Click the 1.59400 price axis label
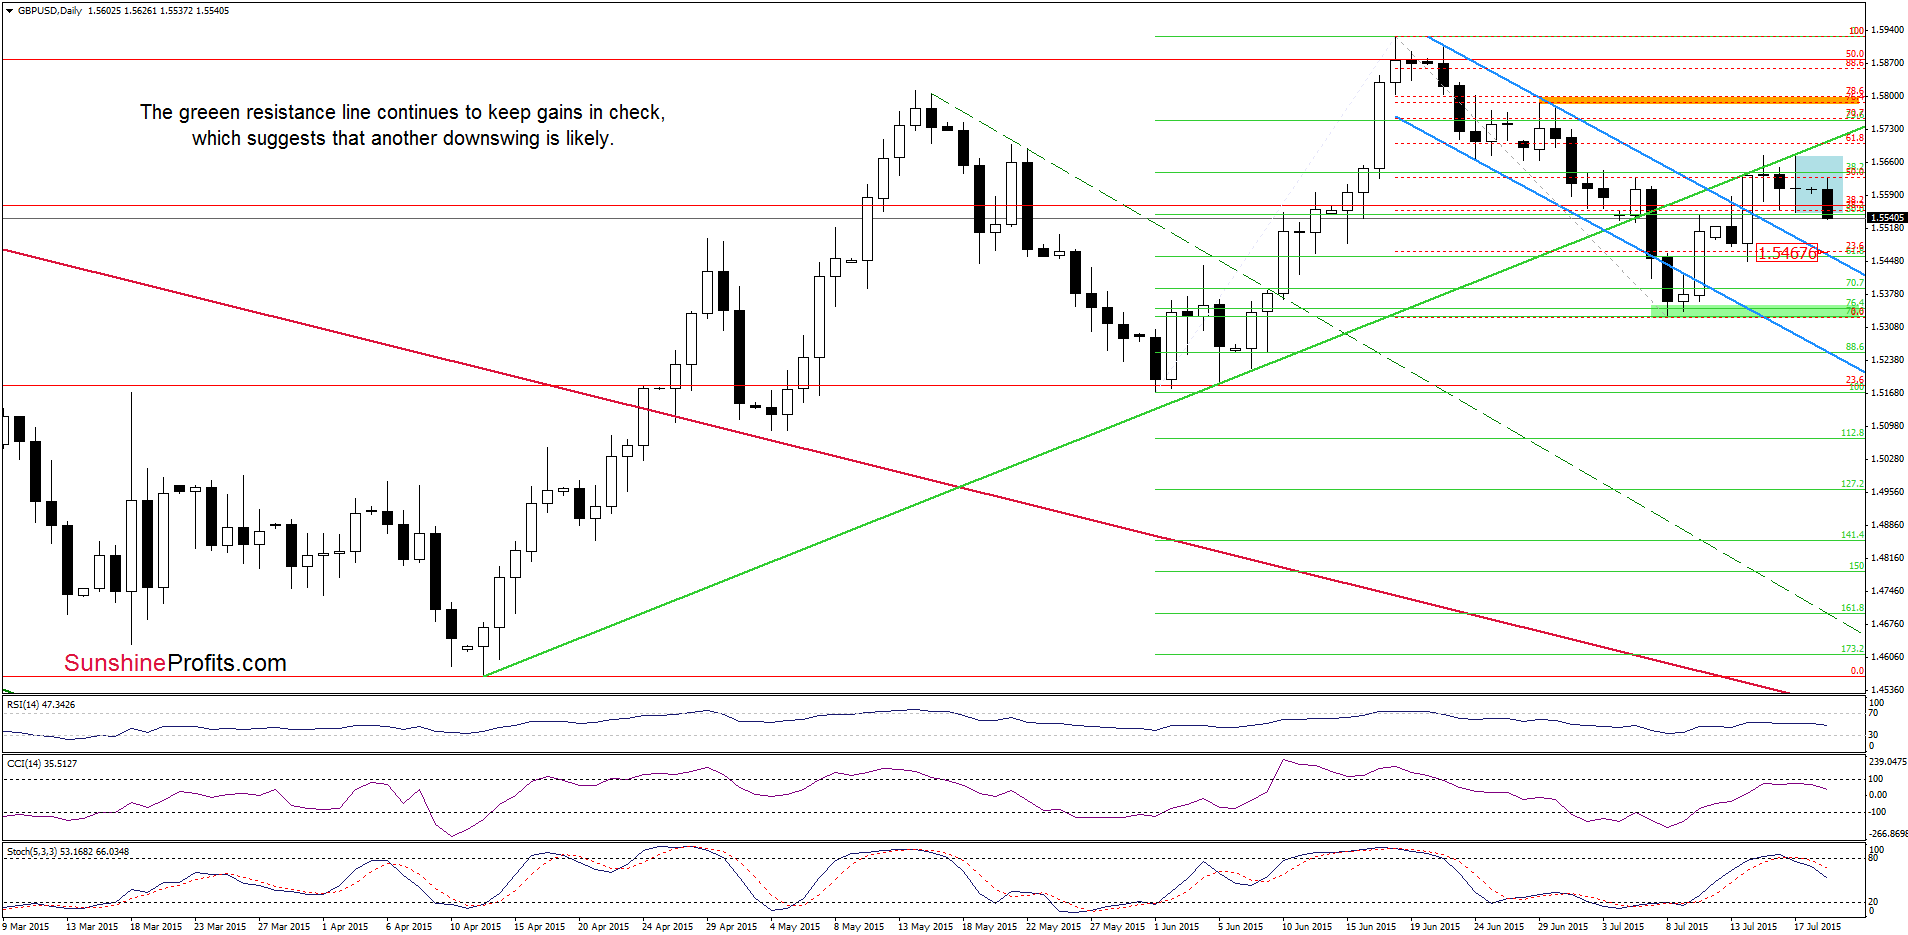The width and height of the screenshot is (1908, 935). click(1887, 31)
